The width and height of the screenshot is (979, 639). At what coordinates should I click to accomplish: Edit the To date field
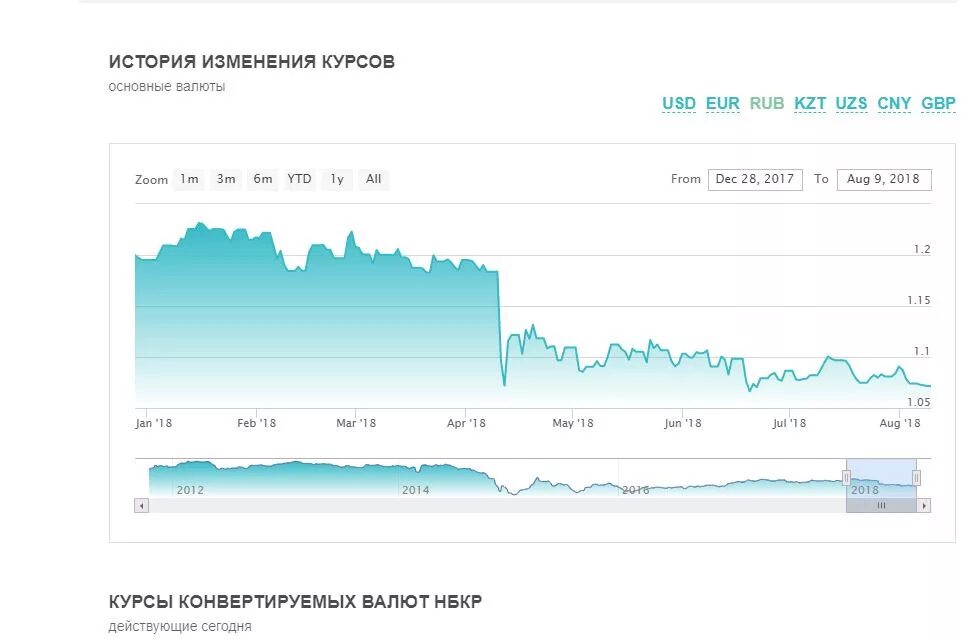coord(884,179)
